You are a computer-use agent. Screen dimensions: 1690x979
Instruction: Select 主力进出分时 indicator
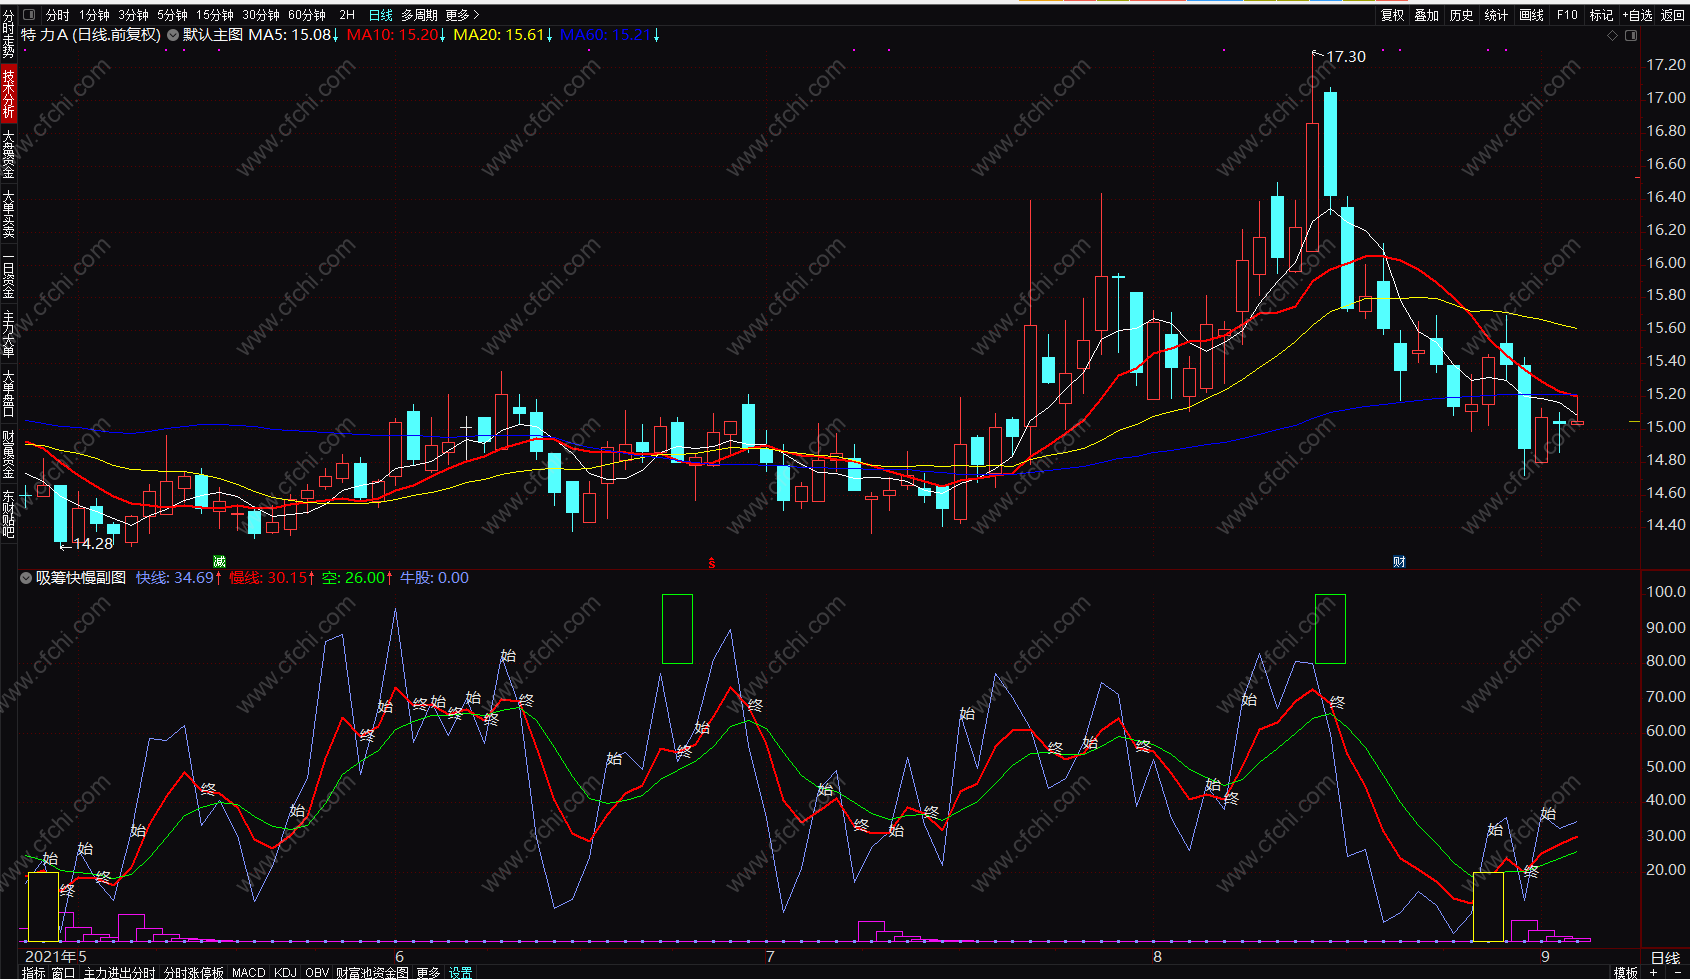pyautogui.click(x=119, y=972)
